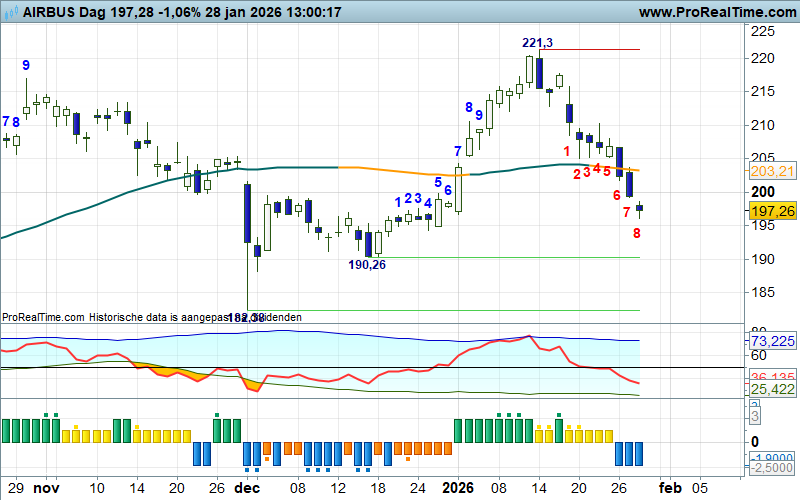Click the 225 level on price axis
Image resolution: width=800 pixels, height=500 pixels.
(763, 31)
